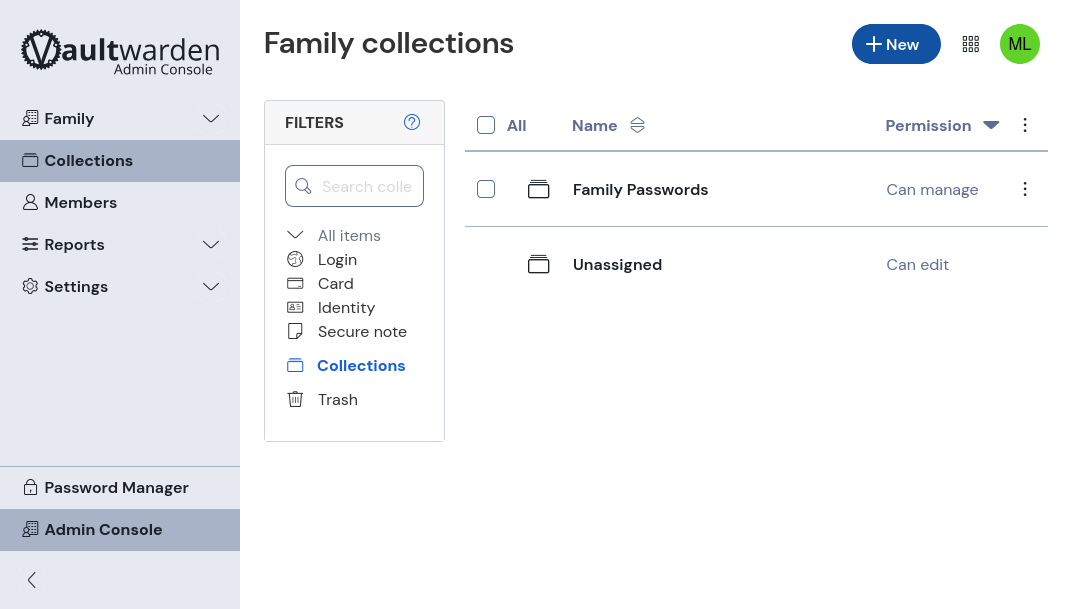Click the Vaultwarden Admin Console logo
Image resolution: width=1072 pixels, height=609 pixels.
(x=120, y=52)
